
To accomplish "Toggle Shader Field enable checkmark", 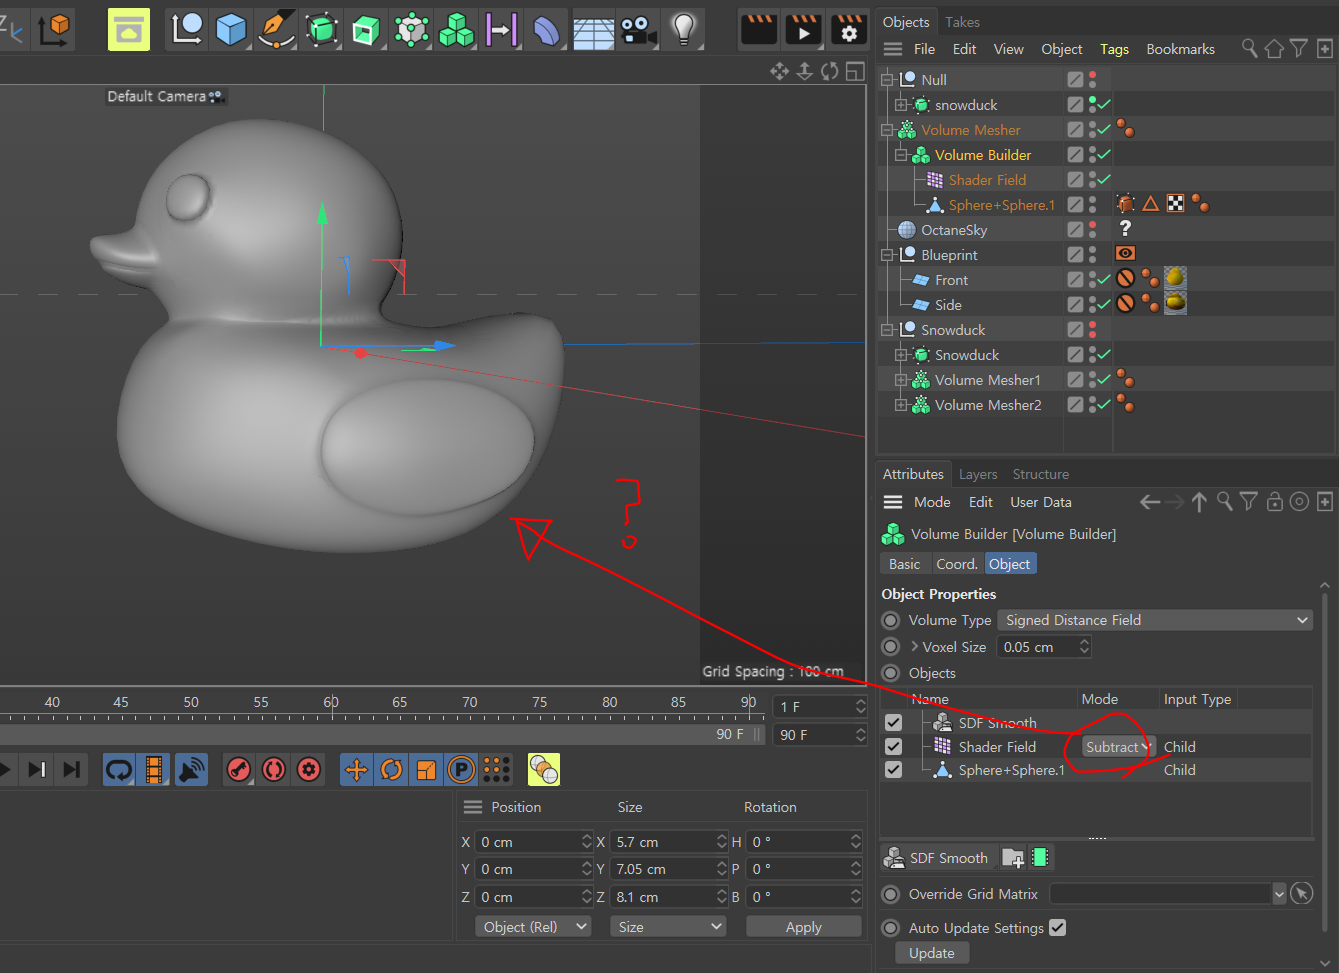I will point(1103,179).
